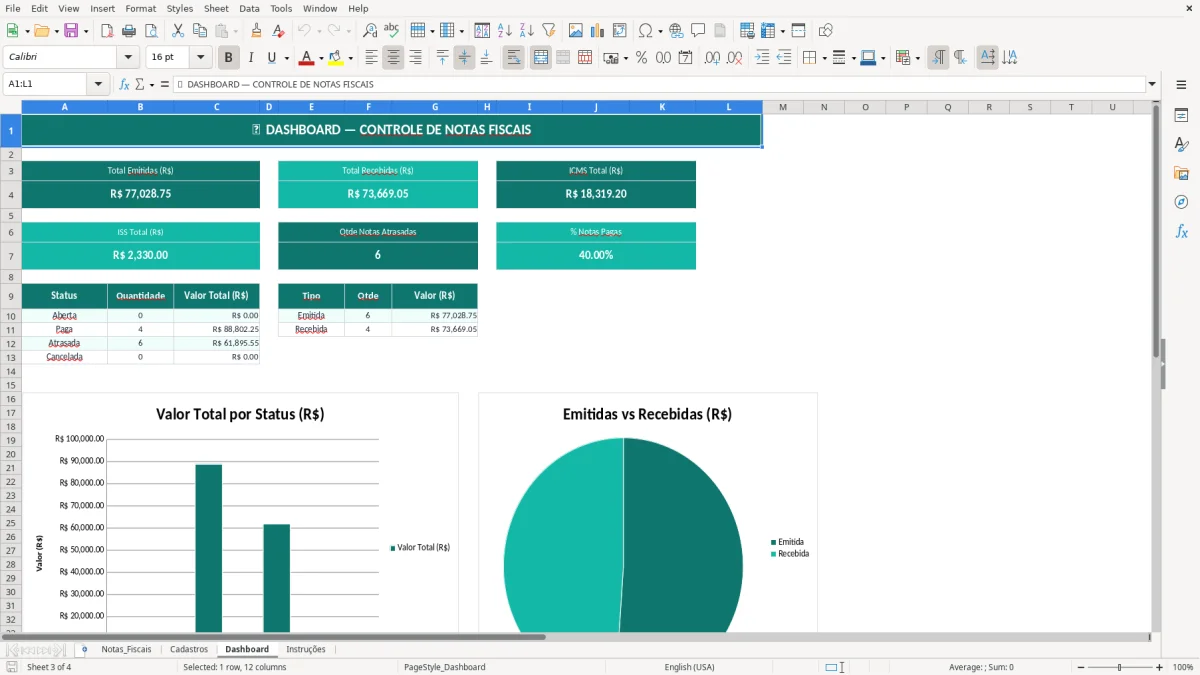The image size is (1200, 675).
Task: Click the Insert Image icon
Action: click(x=576, y=29)
